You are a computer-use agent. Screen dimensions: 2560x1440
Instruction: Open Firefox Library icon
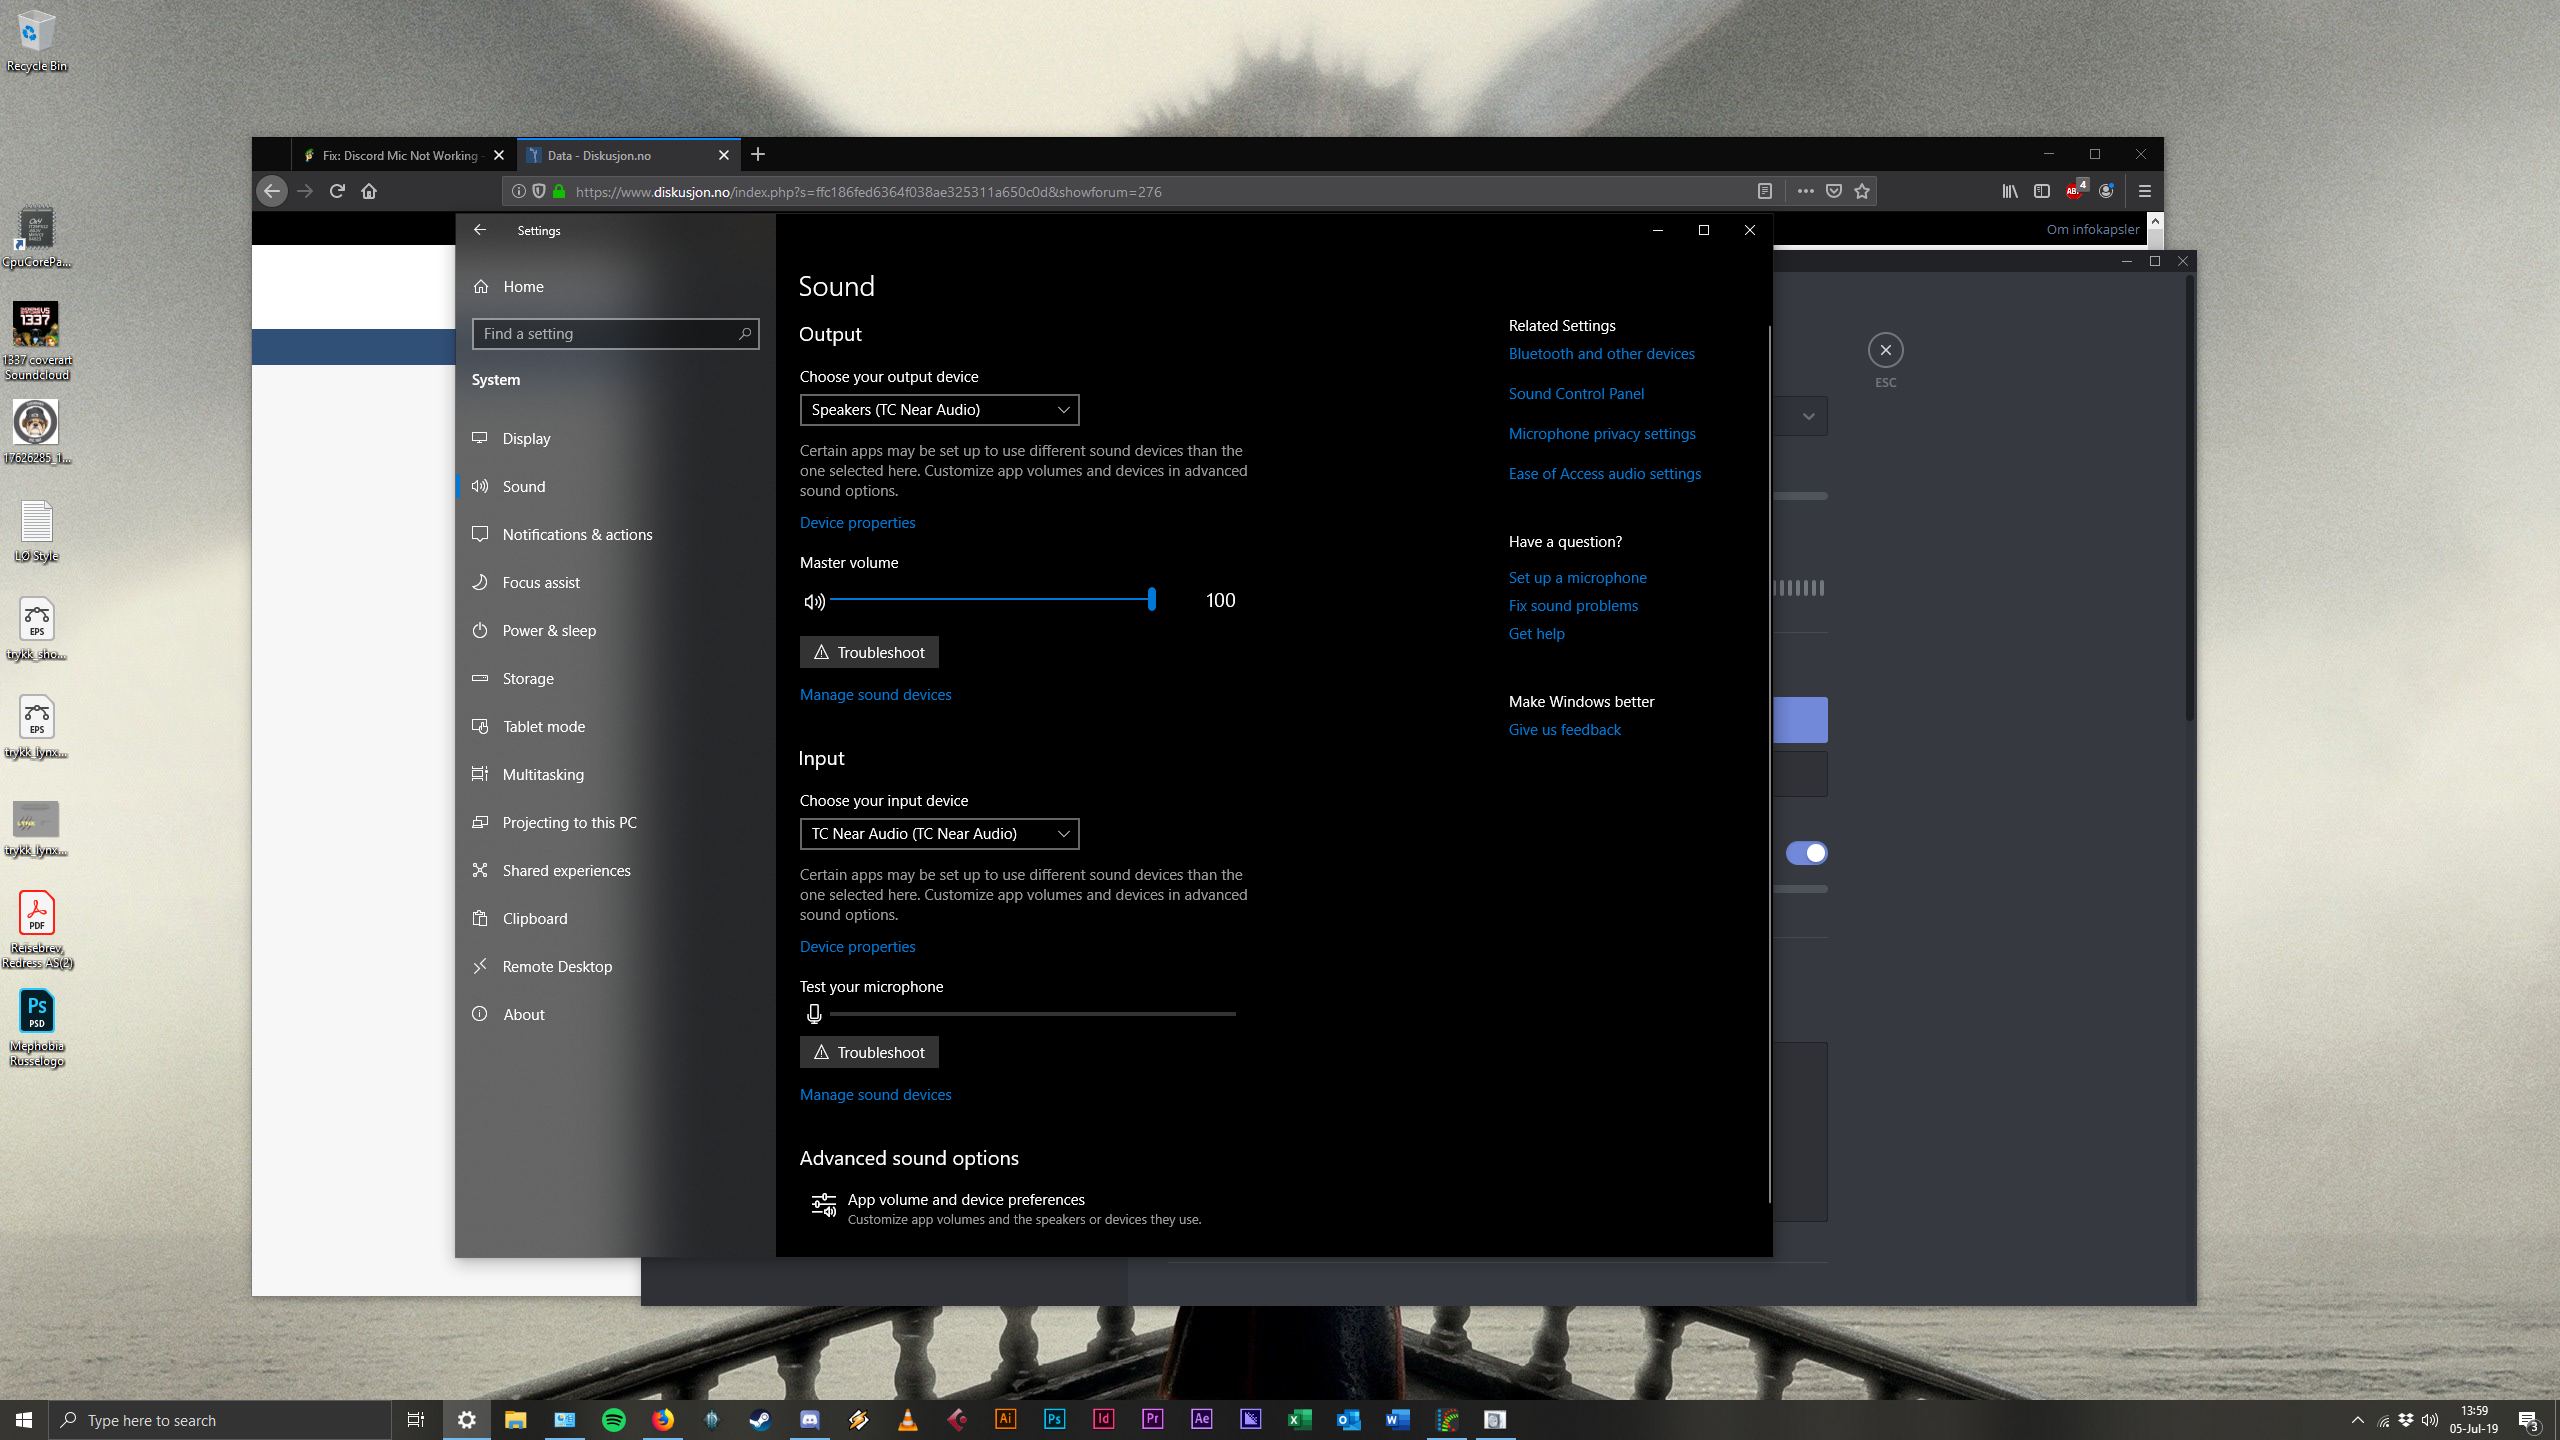2010,191
